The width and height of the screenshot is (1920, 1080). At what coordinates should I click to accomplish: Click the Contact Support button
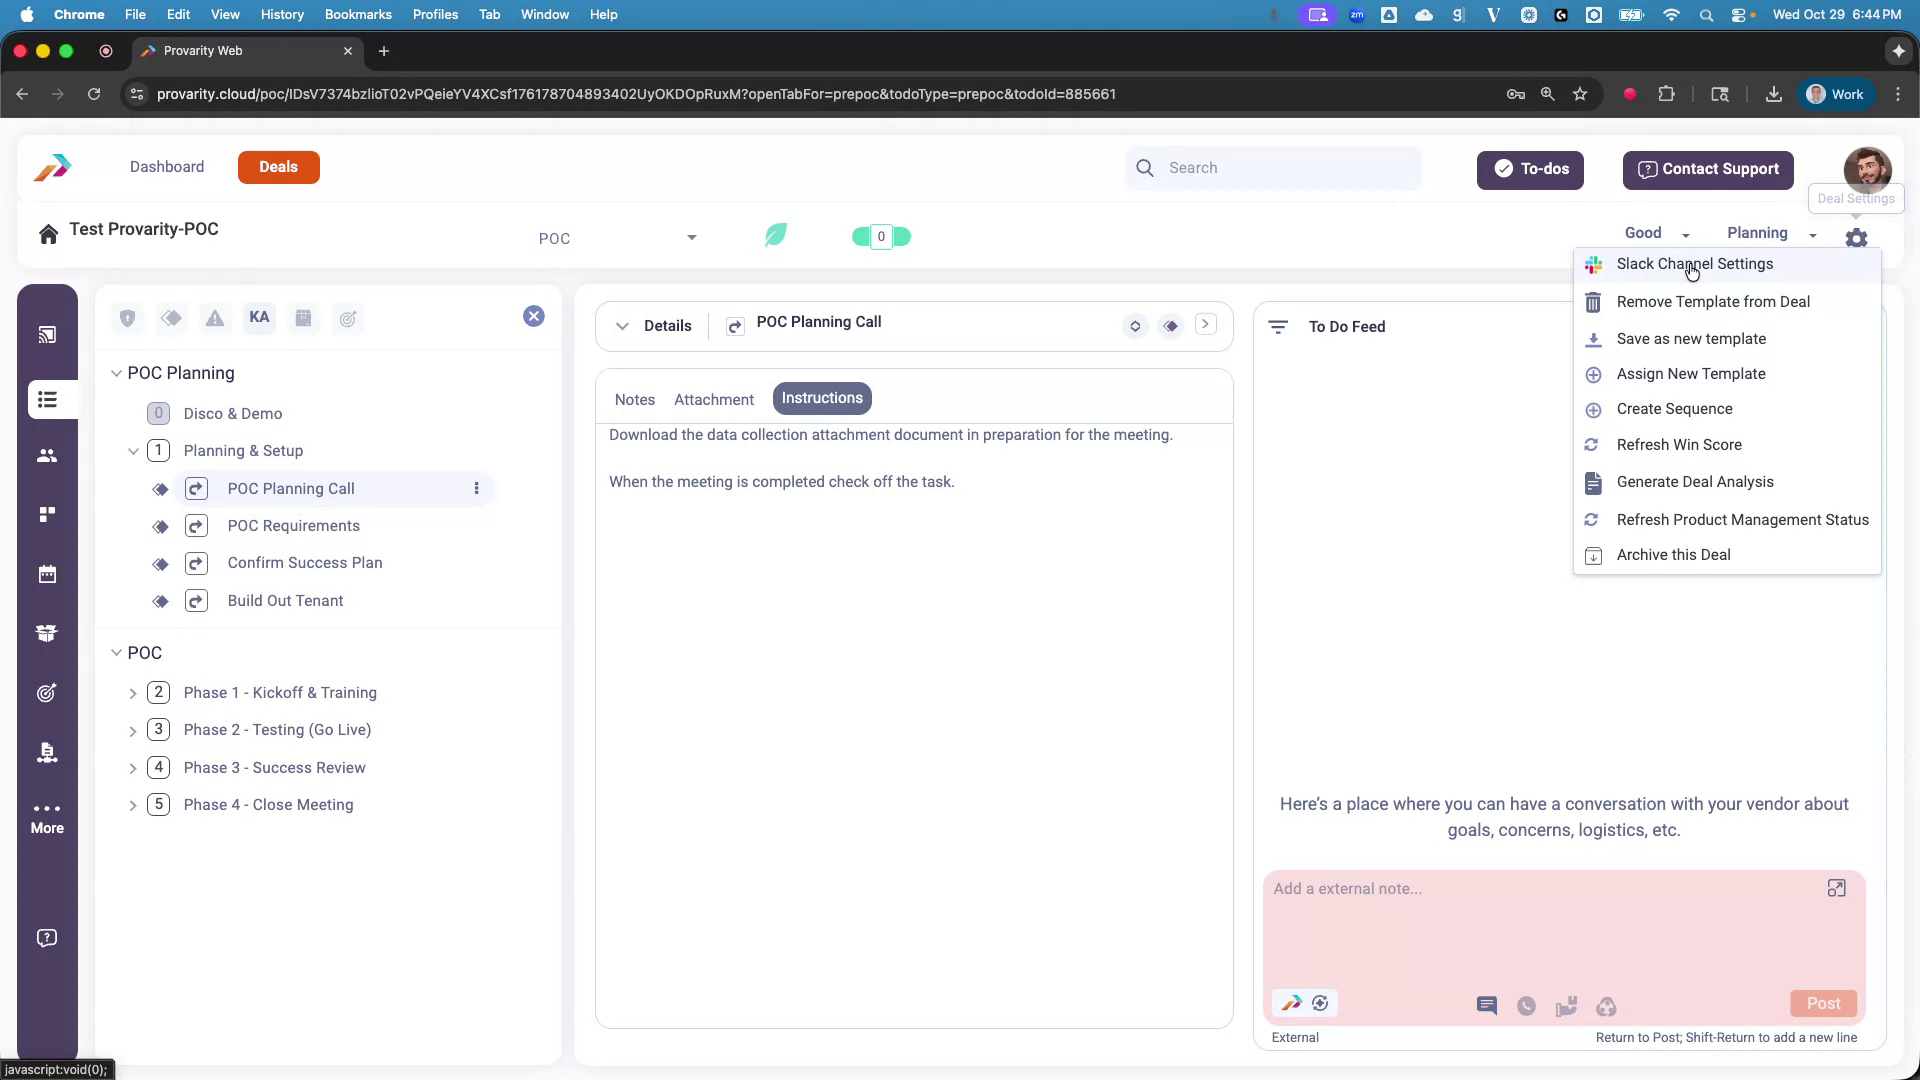(x=1707, y=170)
